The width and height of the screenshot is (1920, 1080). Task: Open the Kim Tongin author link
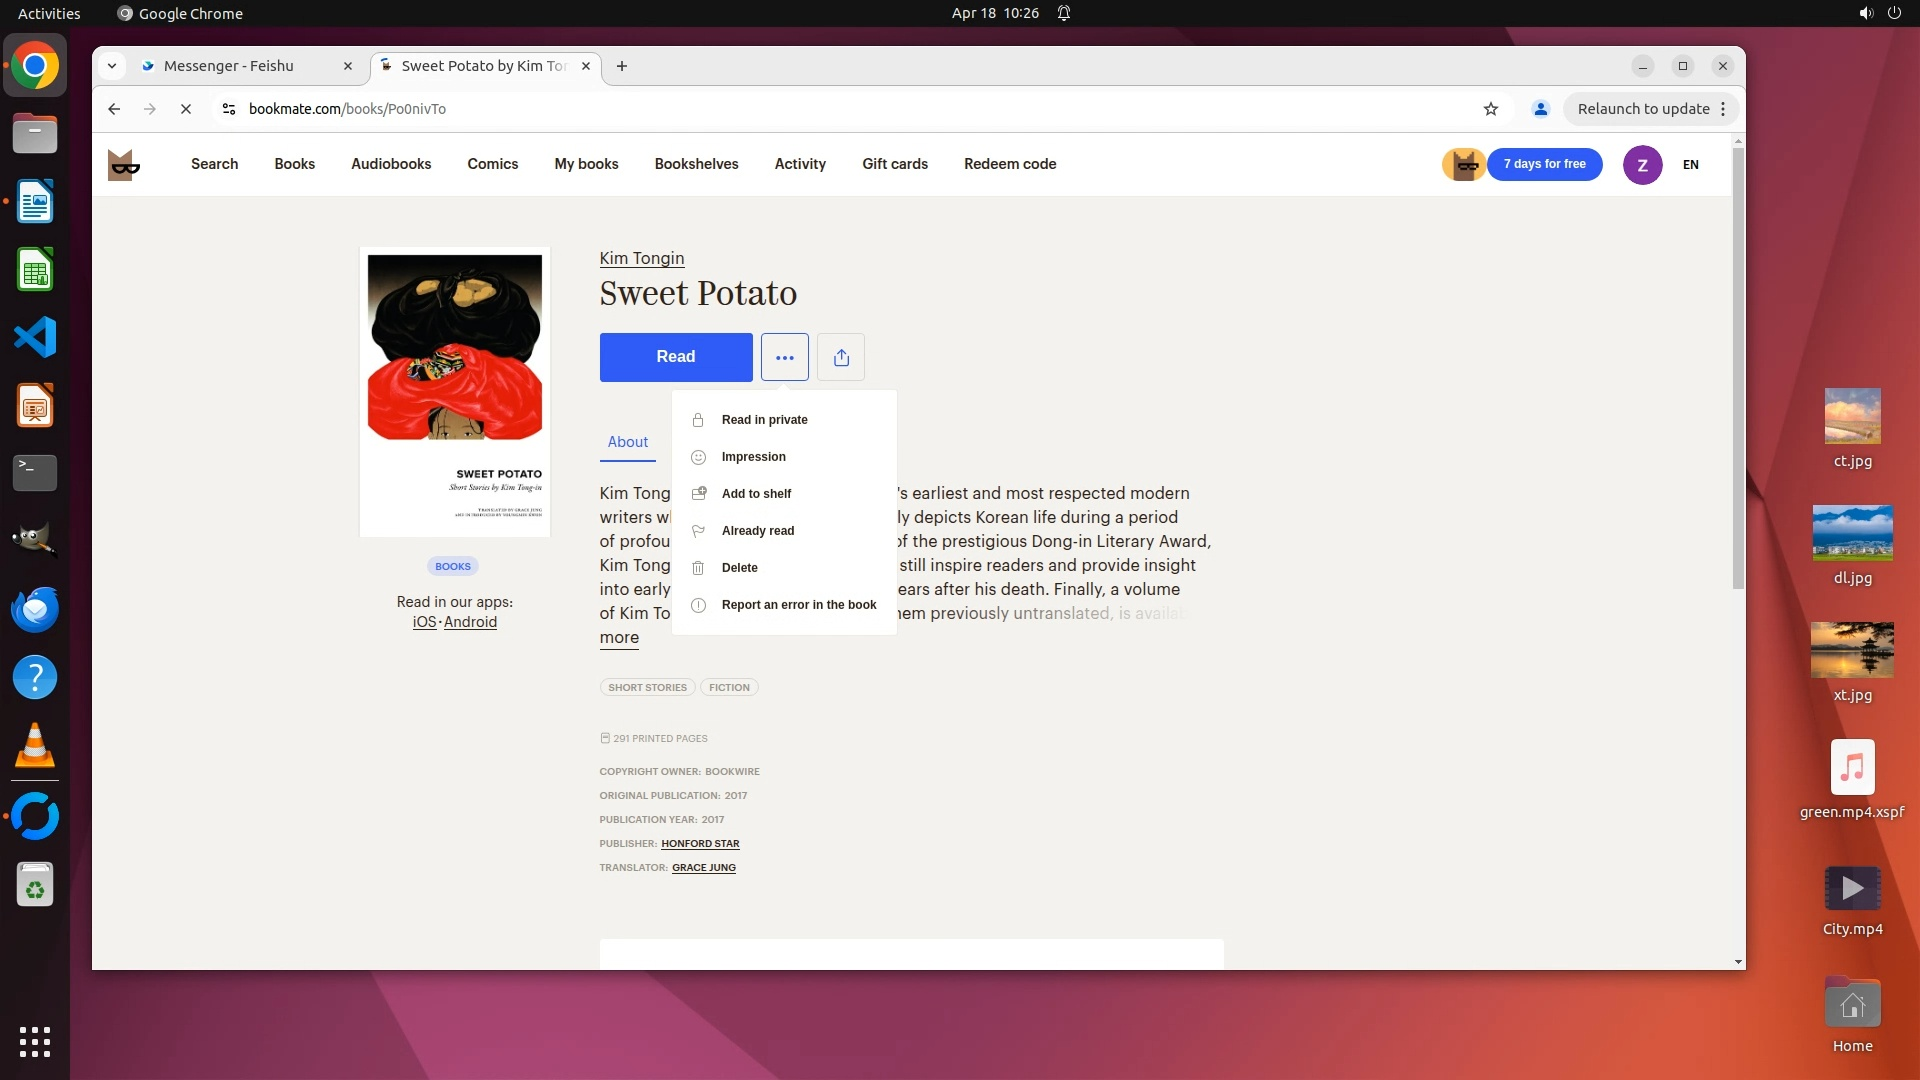[x=642, y=258]
